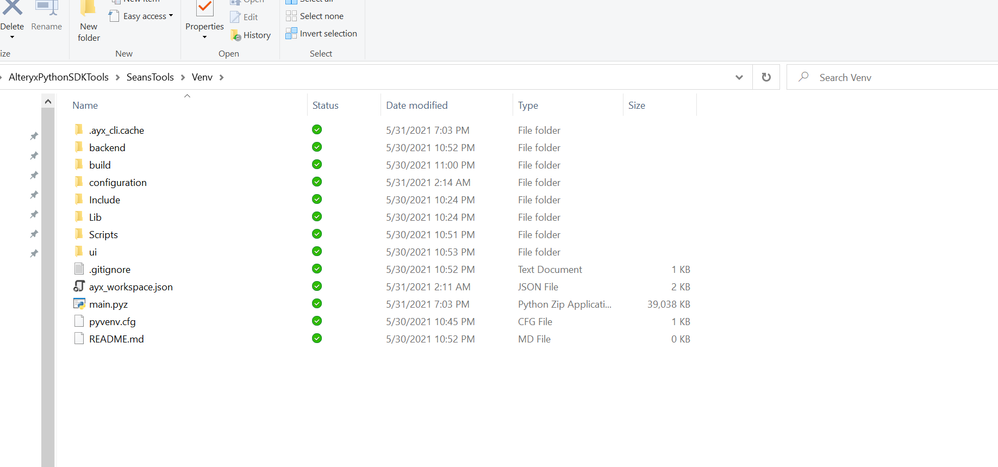Viewport: 998px width, 467px height.
Task: Select the README.md file icon
Action: (79, 338)
